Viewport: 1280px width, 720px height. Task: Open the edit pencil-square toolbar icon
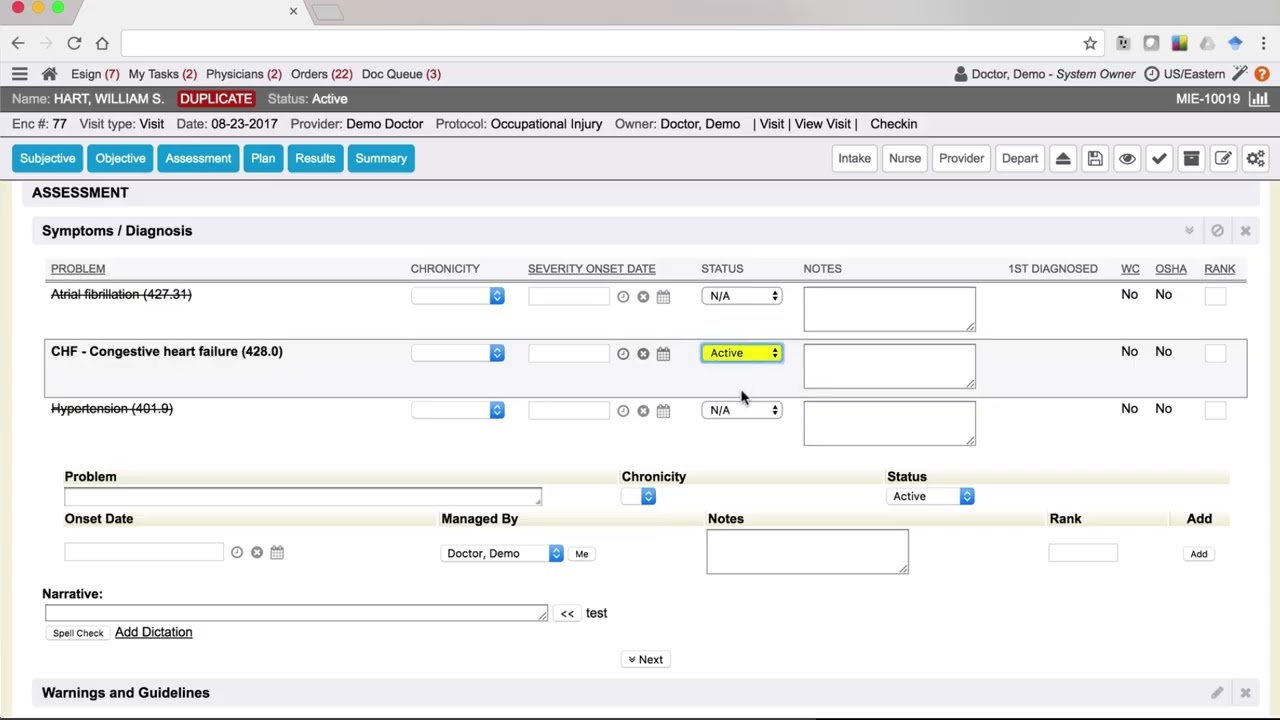(1223, 158)
